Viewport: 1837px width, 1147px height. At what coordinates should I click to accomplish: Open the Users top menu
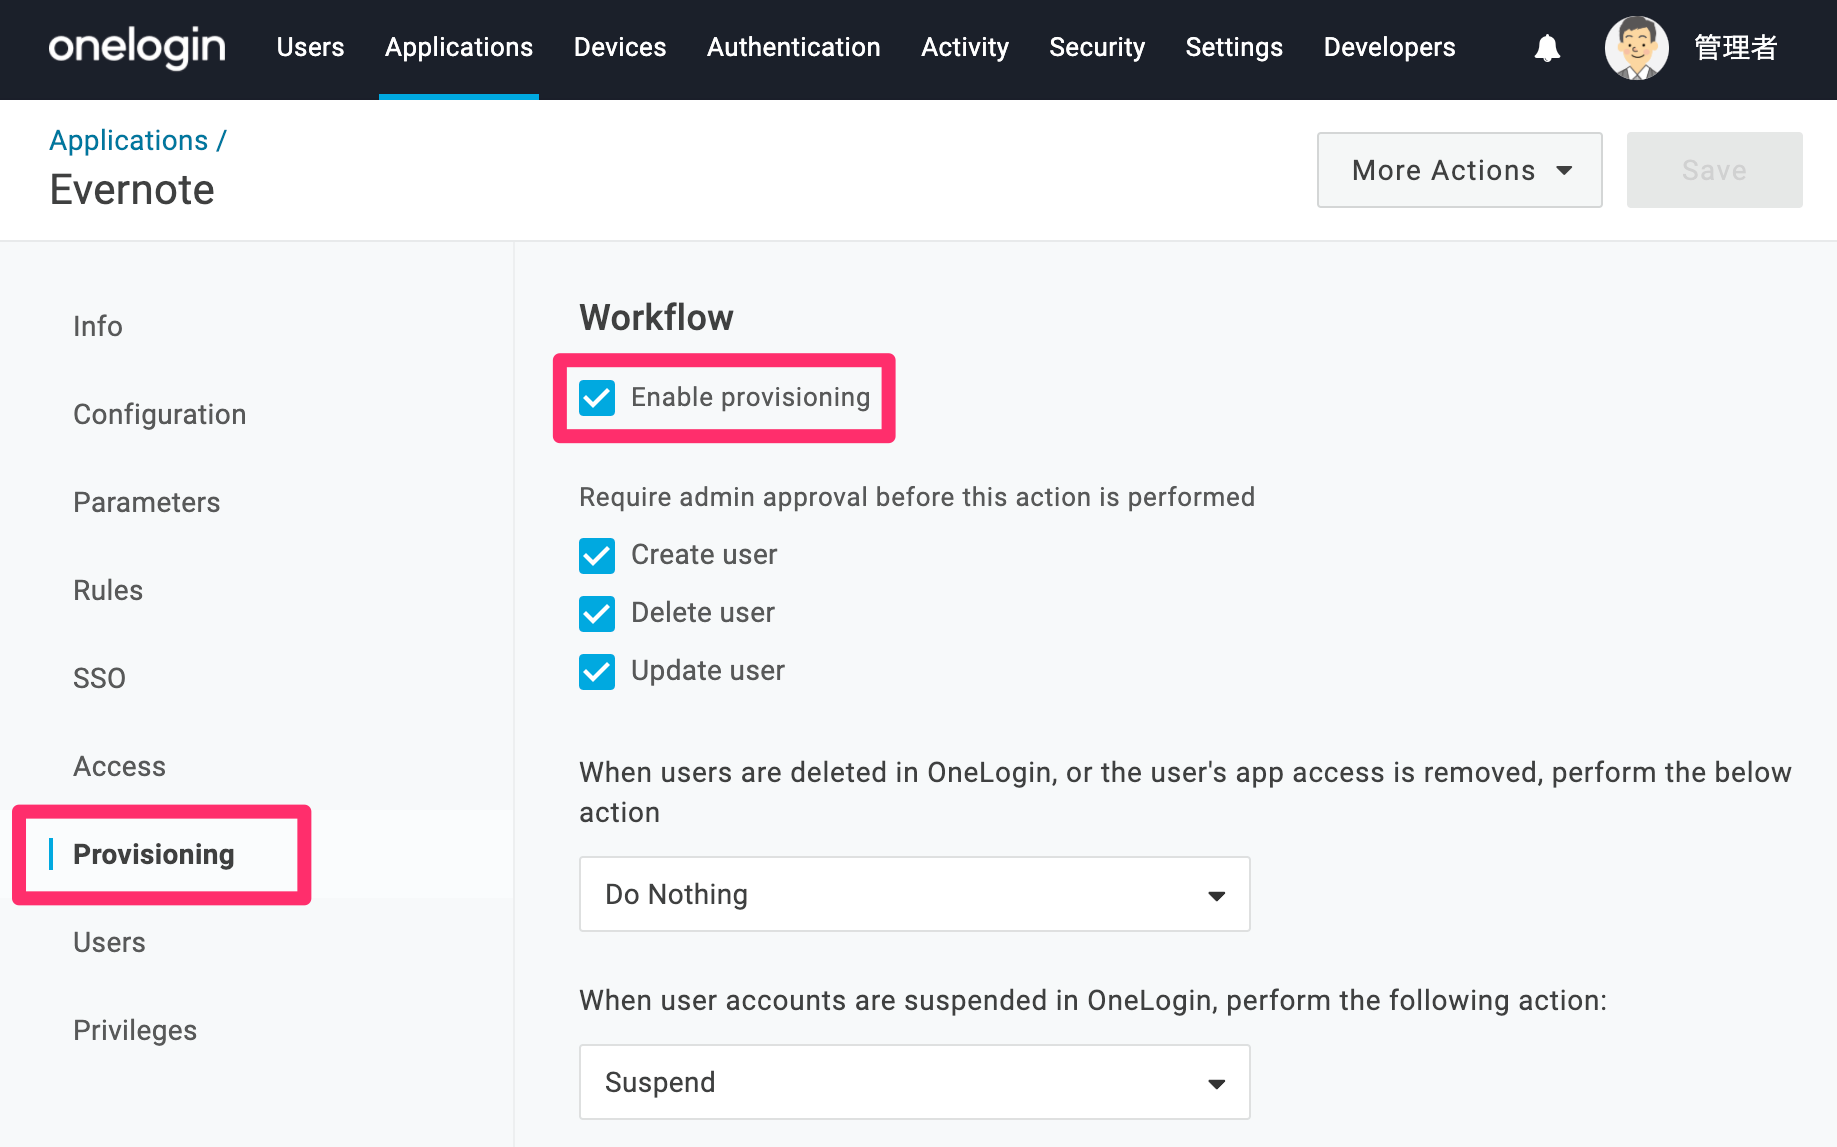click(310, 47)
